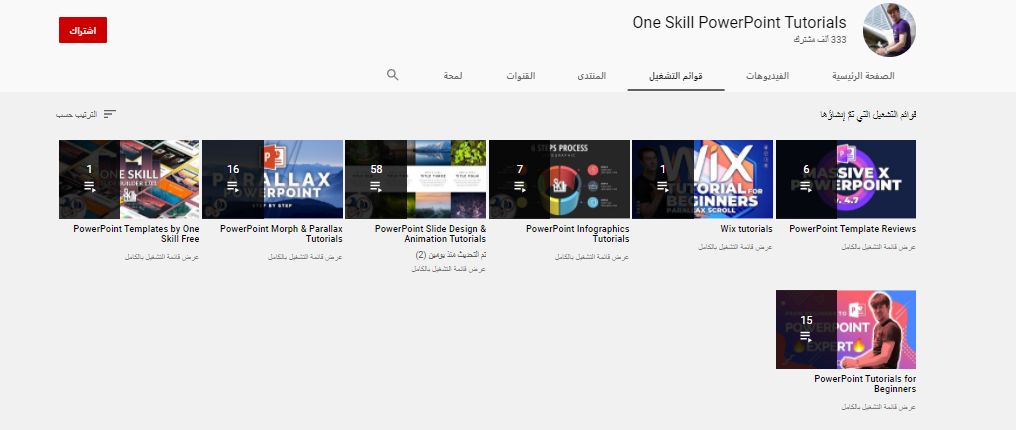Click playlist icon on One Skill Free overlay
The image size is (1016, 430).
(x=89, y=187)
